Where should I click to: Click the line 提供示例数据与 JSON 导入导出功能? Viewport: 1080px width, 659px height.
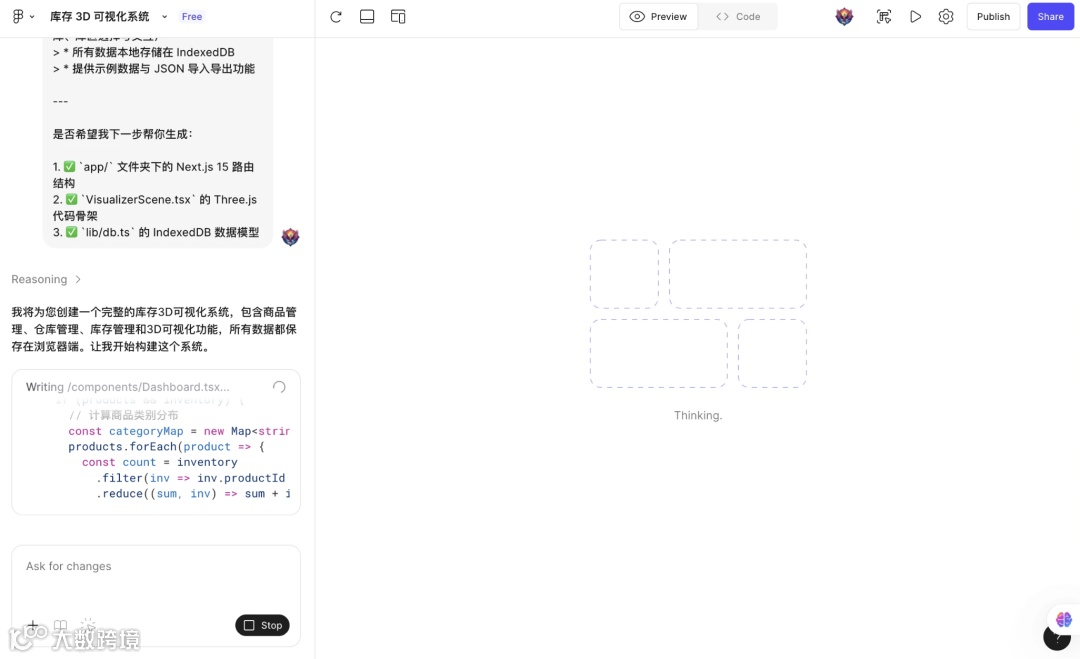pos(163,68)
